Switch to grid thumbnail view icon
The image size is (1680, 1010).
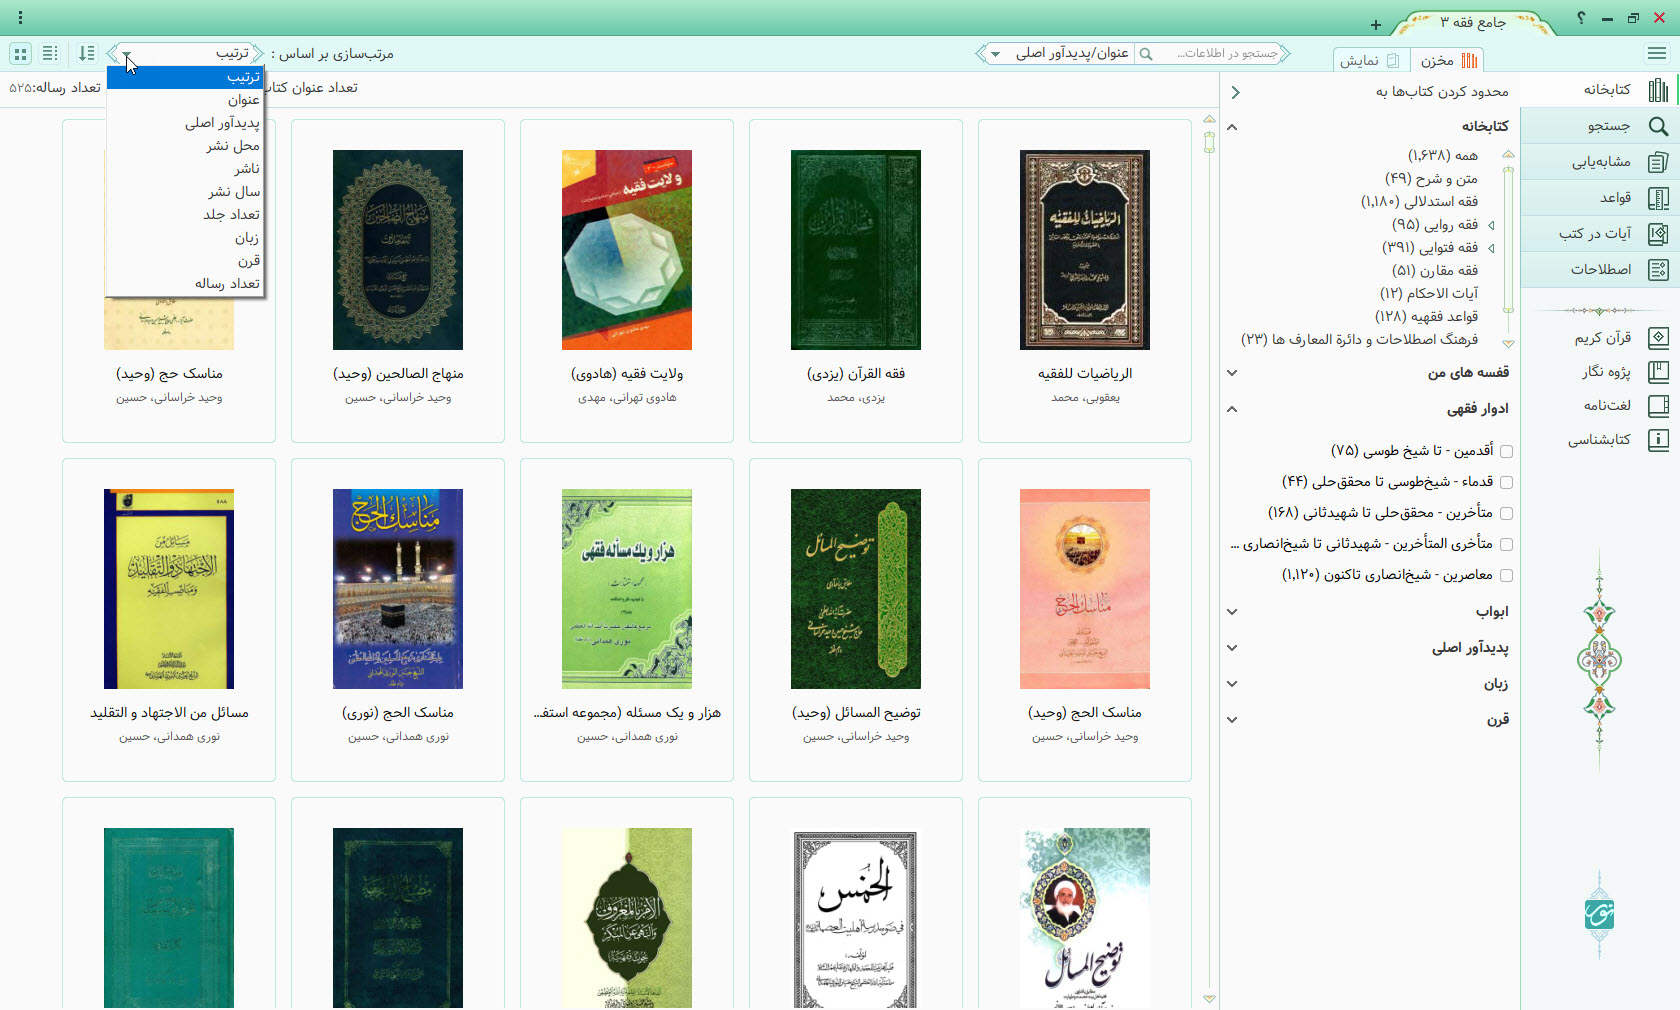click(20, 53)
